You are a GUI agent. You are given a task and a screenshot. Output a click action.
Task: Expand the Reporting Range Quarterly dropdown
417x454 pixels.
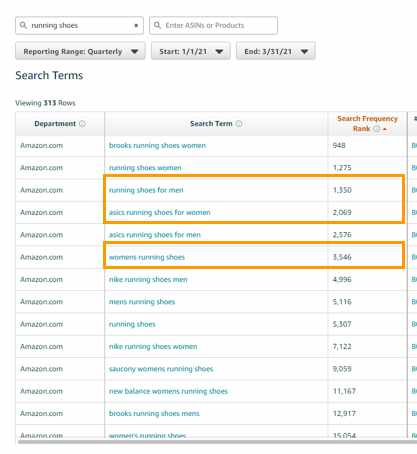pos(80,51)
